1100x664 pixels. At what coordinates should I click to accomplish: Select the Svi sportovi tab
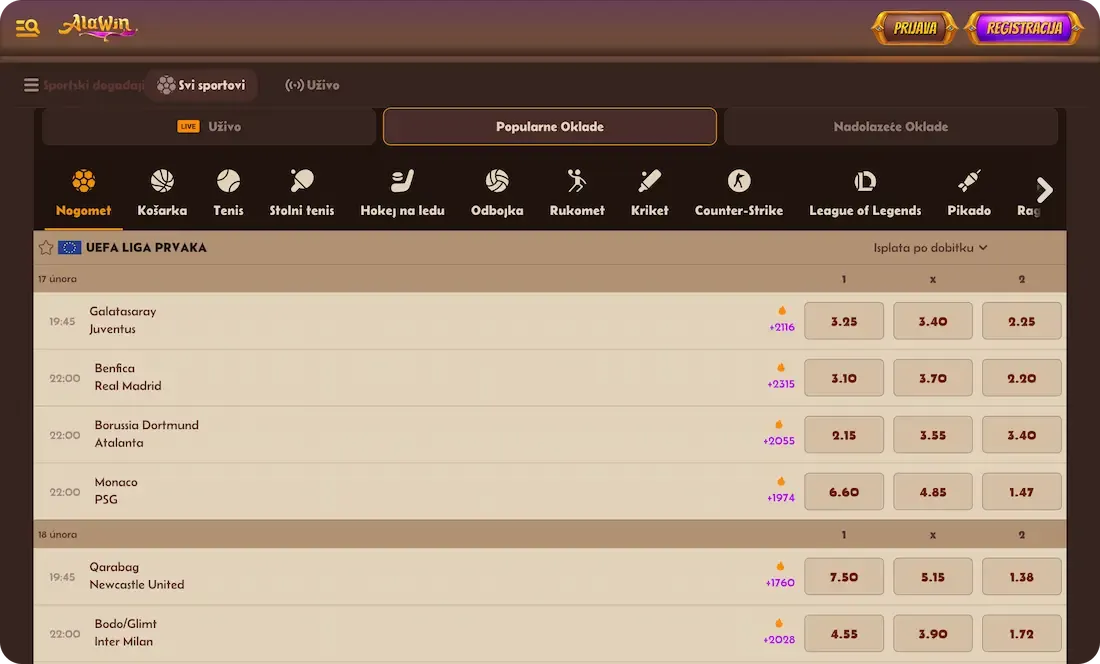(x=202, y=85)
